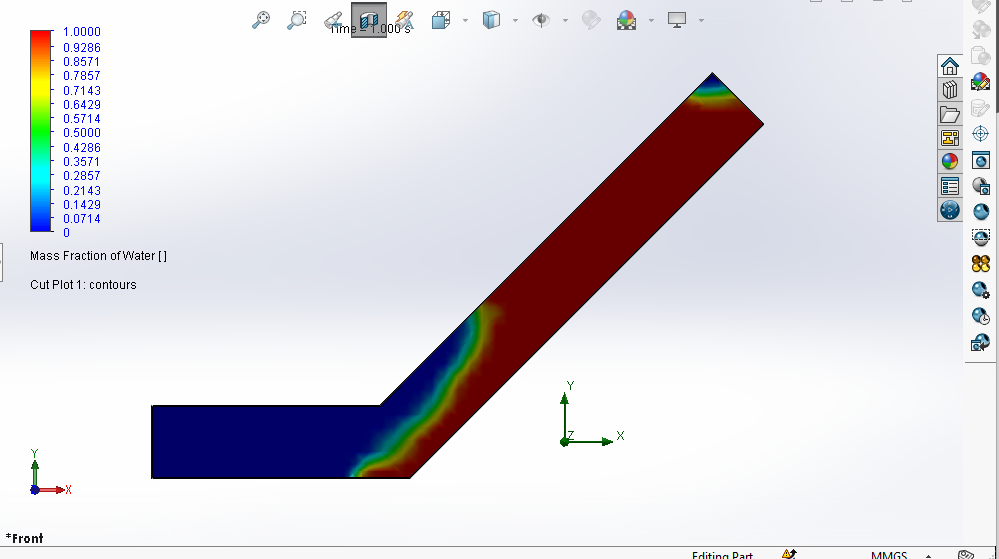The height and width of the screenshot is (559, 999).
Task: Click the Display Style icon
Action: click(x=491, y=20)
